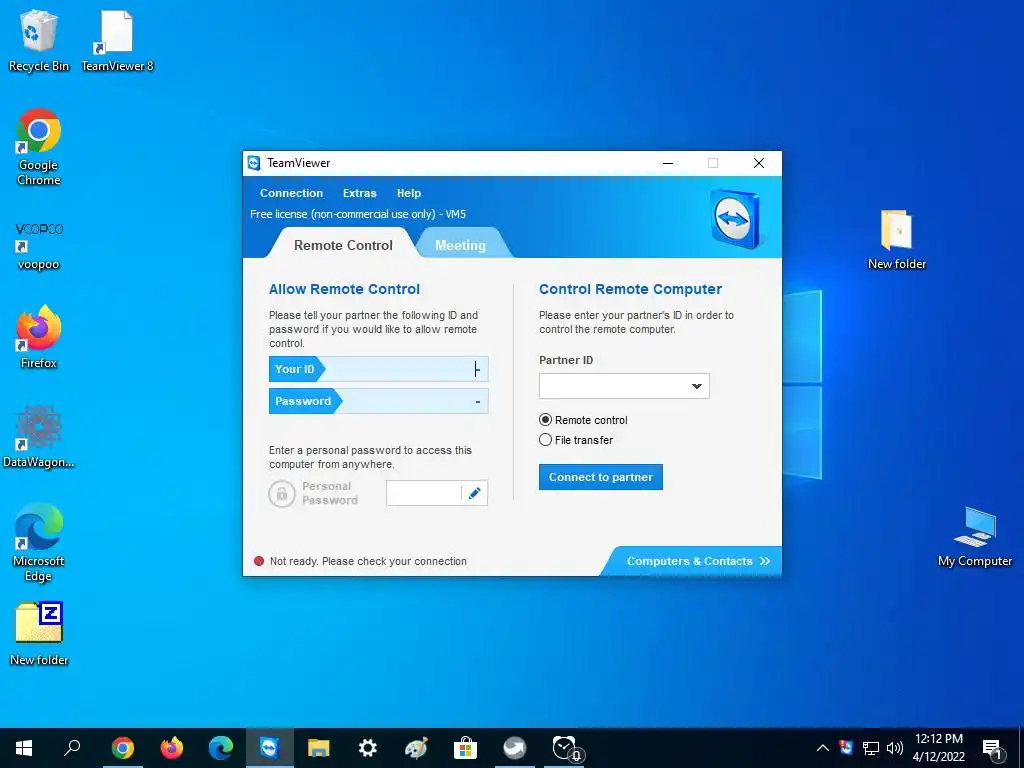Select the My Computer desktop icon
This screenshot has width=1024, height=768.
[x=974, y=536]
